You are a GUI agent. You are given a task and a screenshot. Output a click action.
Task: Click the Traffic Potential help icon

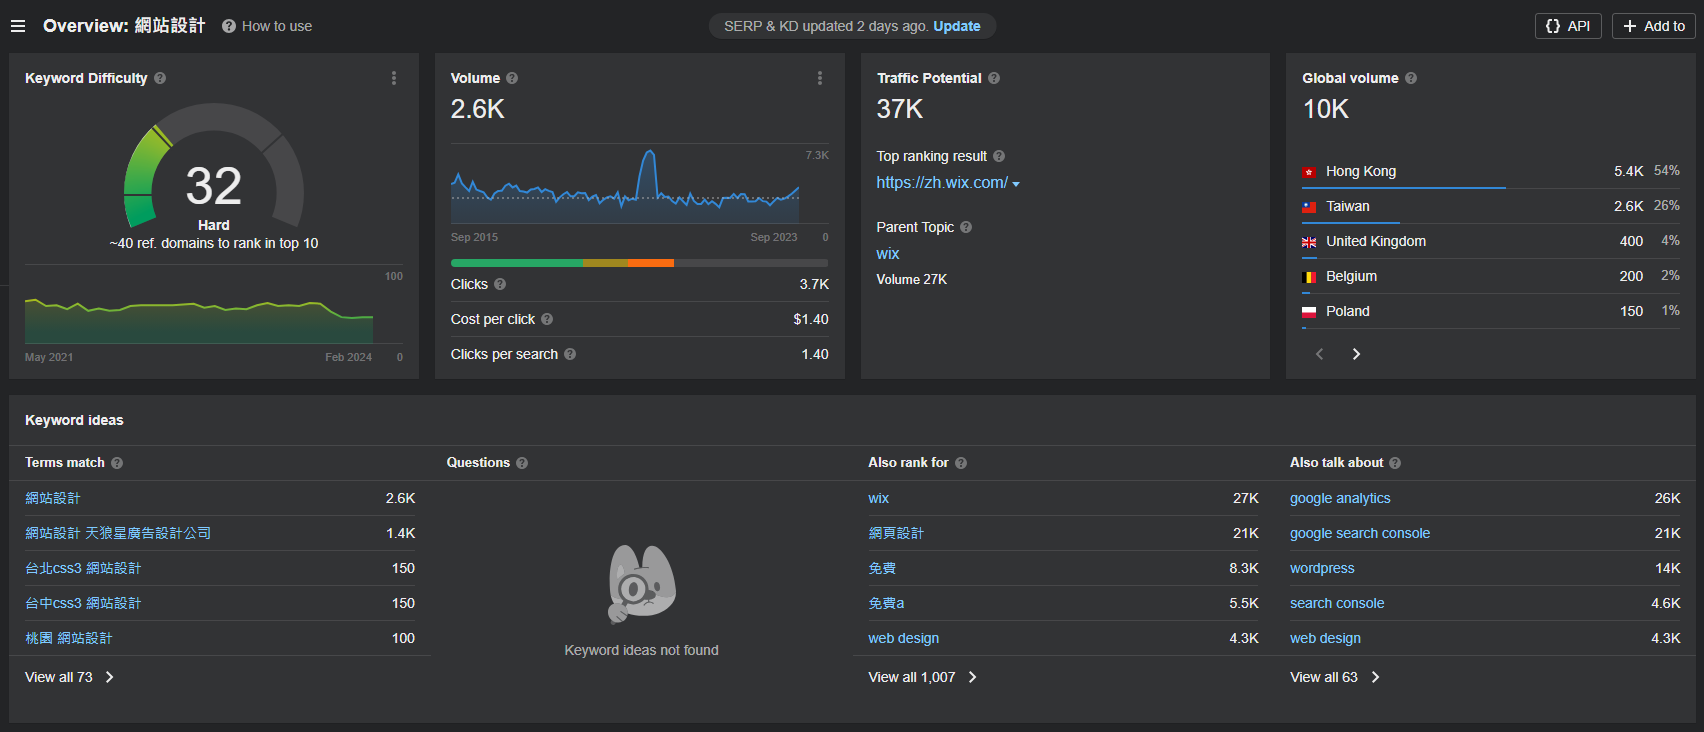(994, 78)
